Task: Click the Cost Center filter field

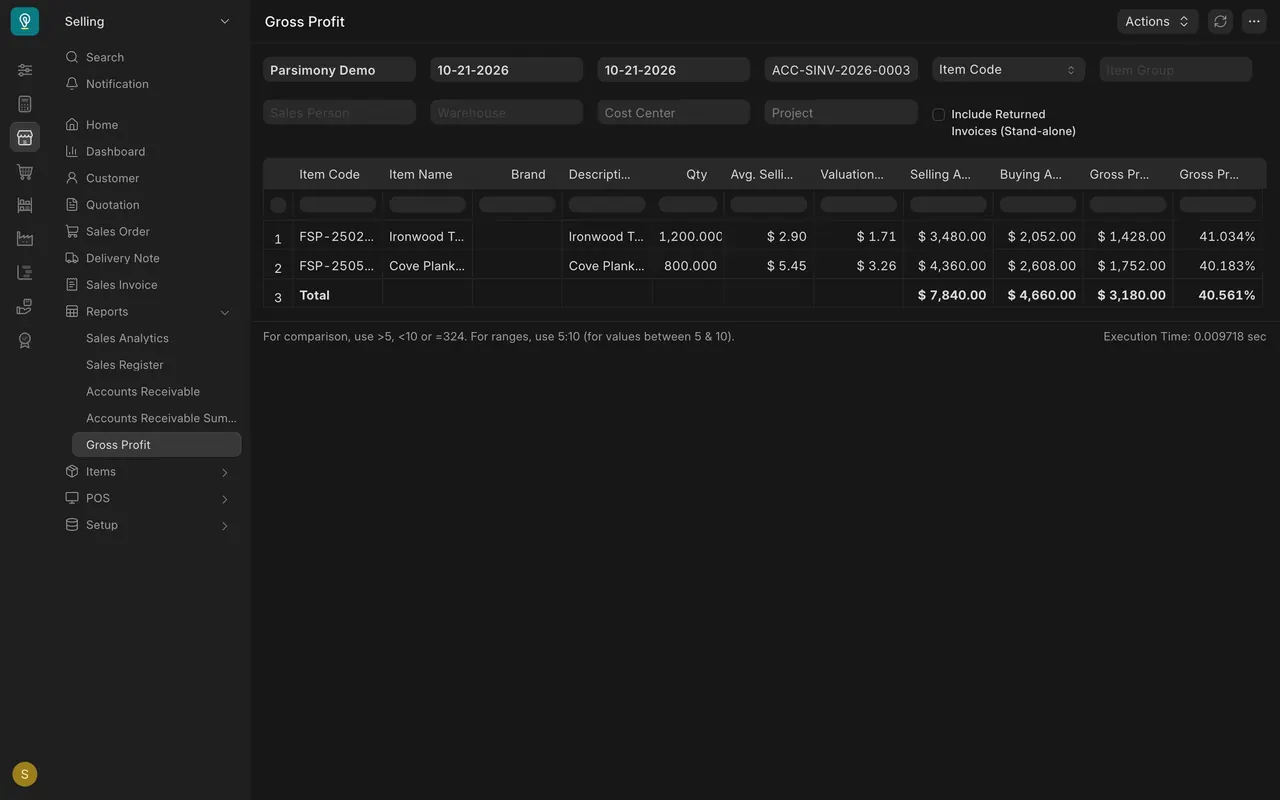Action: pyautogui.click(x=674, y=112)
